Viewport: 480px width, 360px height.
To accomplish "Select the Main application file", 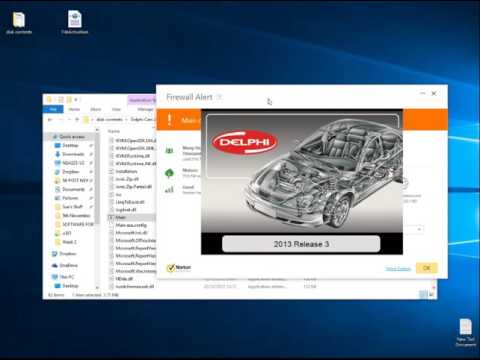I will click(132, 217).
